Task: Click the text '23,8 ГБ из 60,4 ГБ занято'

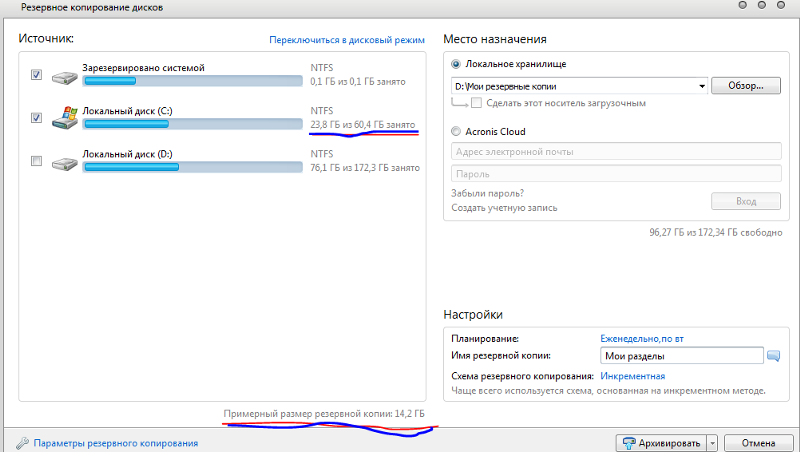Action: point(363,124)
